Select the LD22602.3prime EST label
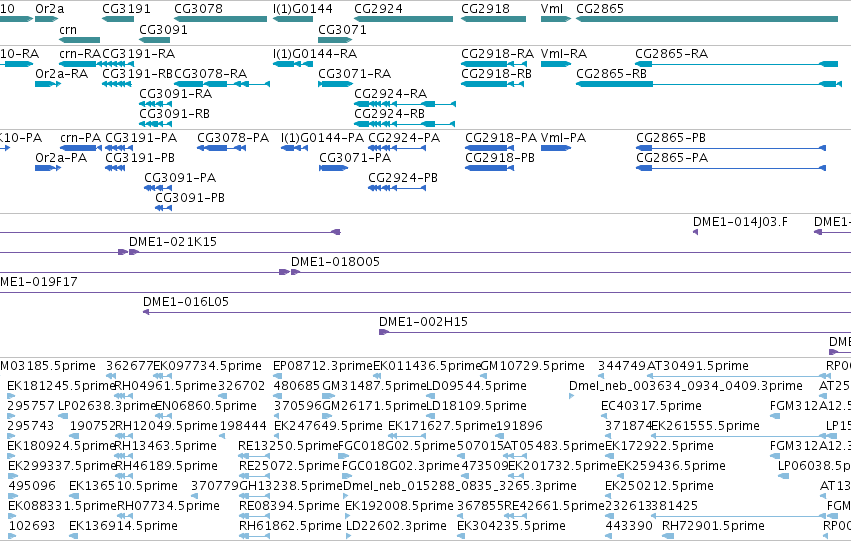 point(396,526)
